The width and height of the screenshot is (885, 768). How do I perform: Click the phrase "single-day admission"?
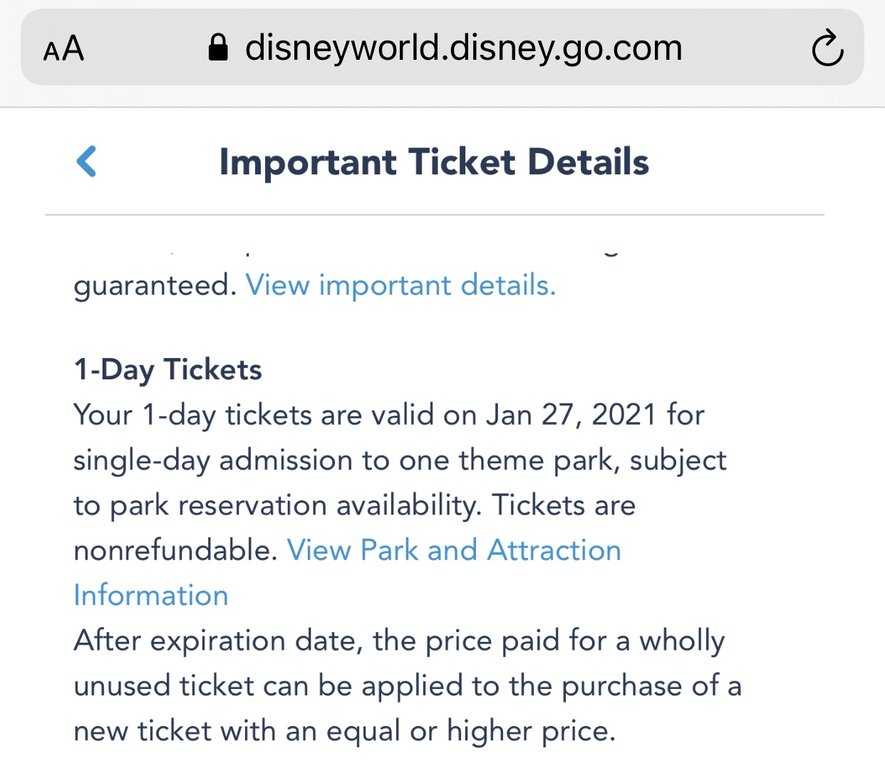[x=211, y=460]
